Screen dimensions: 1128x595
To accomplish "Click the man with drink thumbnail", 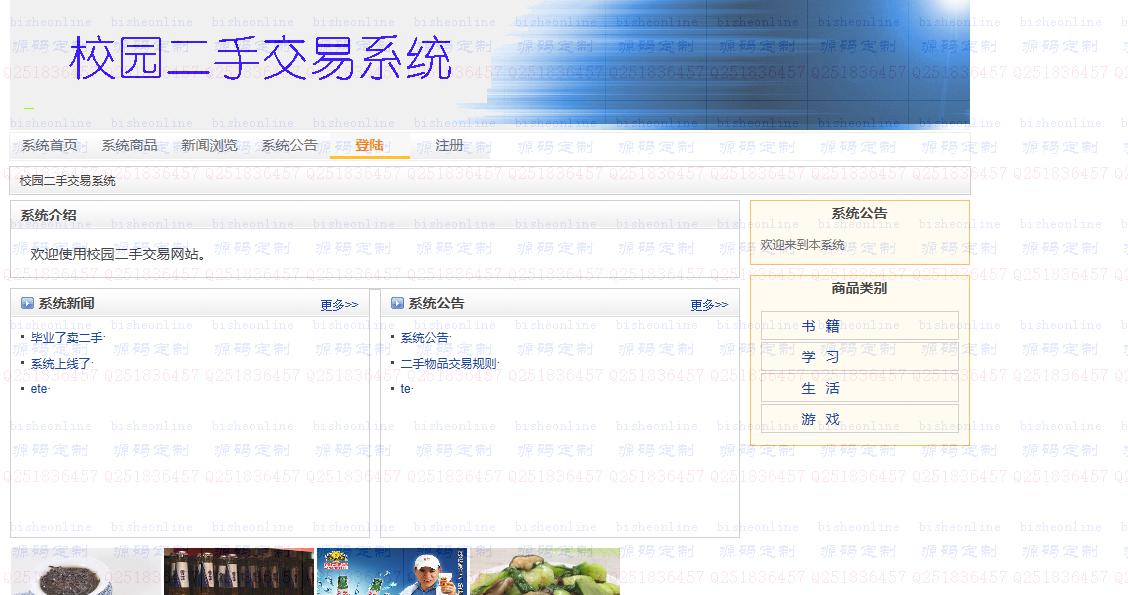I will (392, 571).
